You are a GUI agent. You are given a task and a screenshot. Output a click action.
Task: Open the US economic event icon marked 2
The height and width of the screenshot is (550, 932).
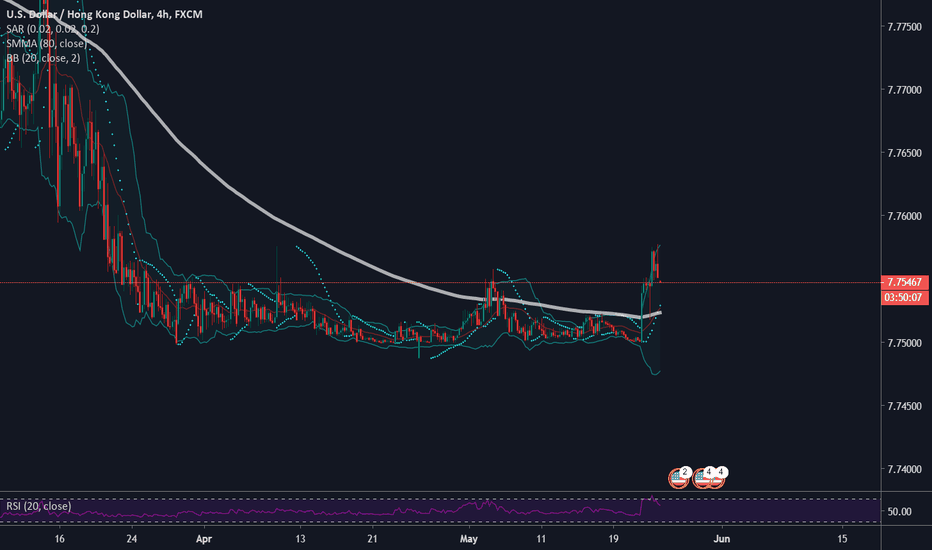click(x=679, y=477)
